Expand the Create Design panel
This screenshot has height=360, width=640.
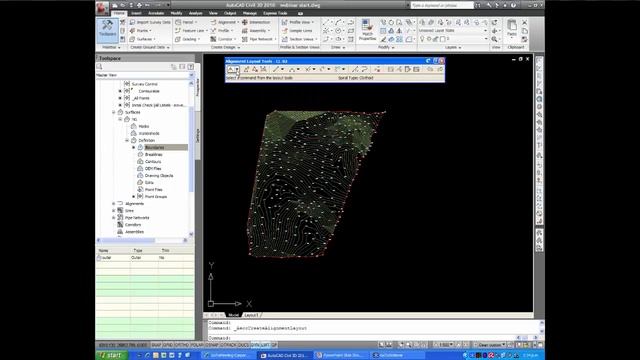point(225,47)
